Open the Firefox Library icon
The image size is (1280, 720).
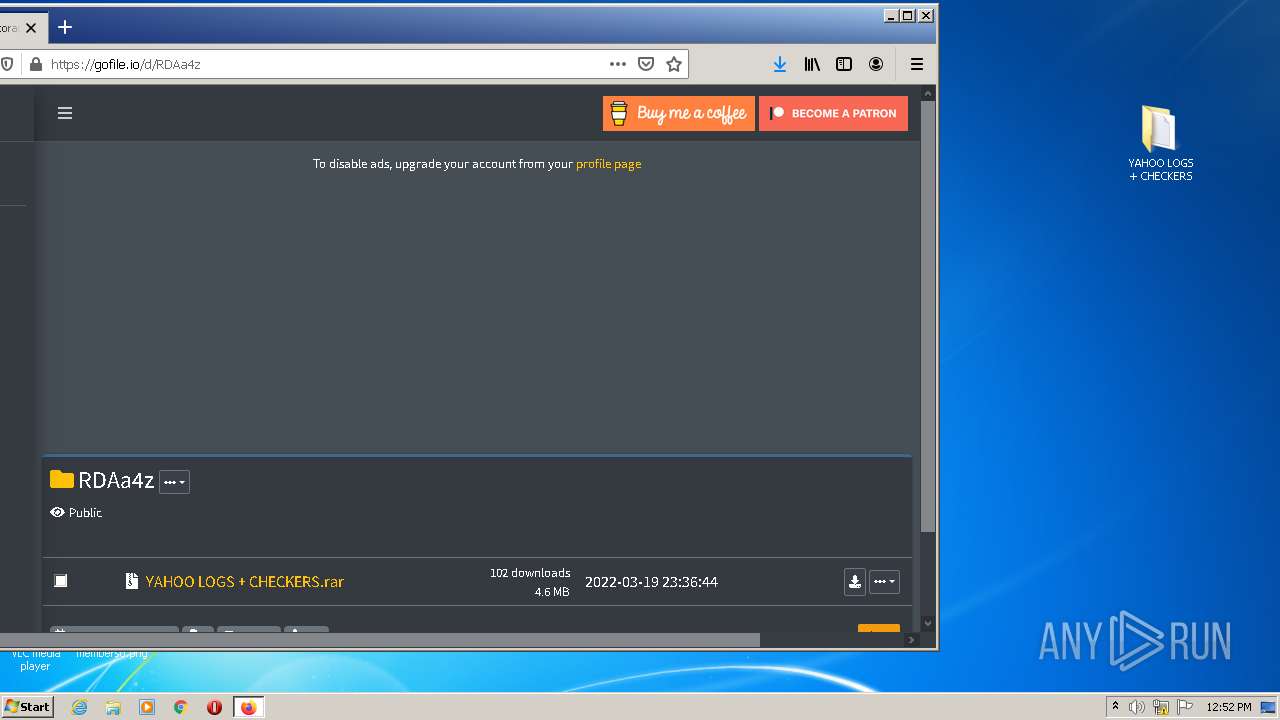tap(812, 64)
